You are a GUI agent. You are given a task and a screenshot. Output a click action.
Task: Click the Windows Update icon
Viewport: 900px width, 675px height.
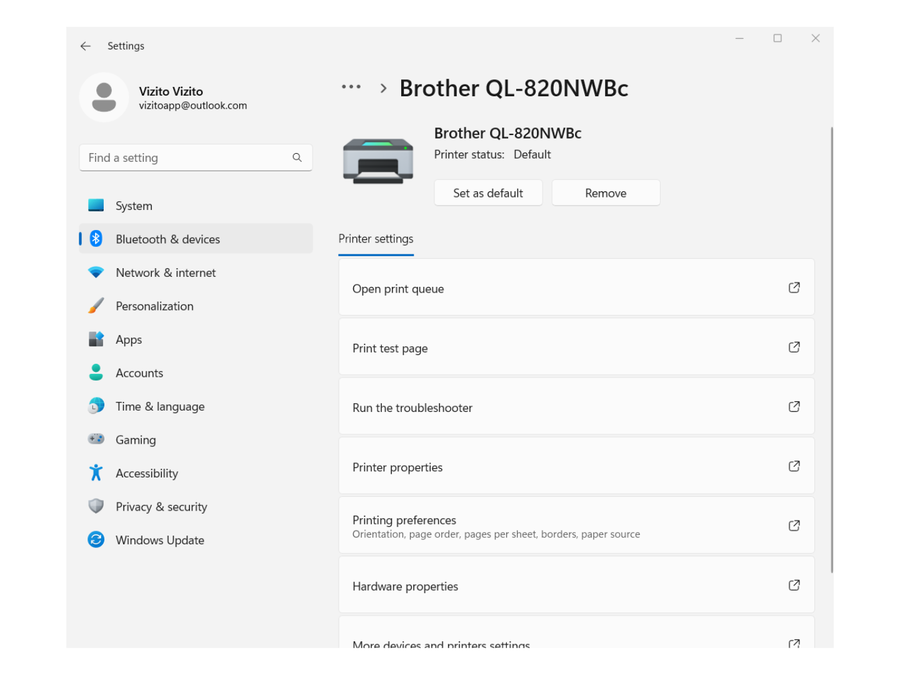96,540
